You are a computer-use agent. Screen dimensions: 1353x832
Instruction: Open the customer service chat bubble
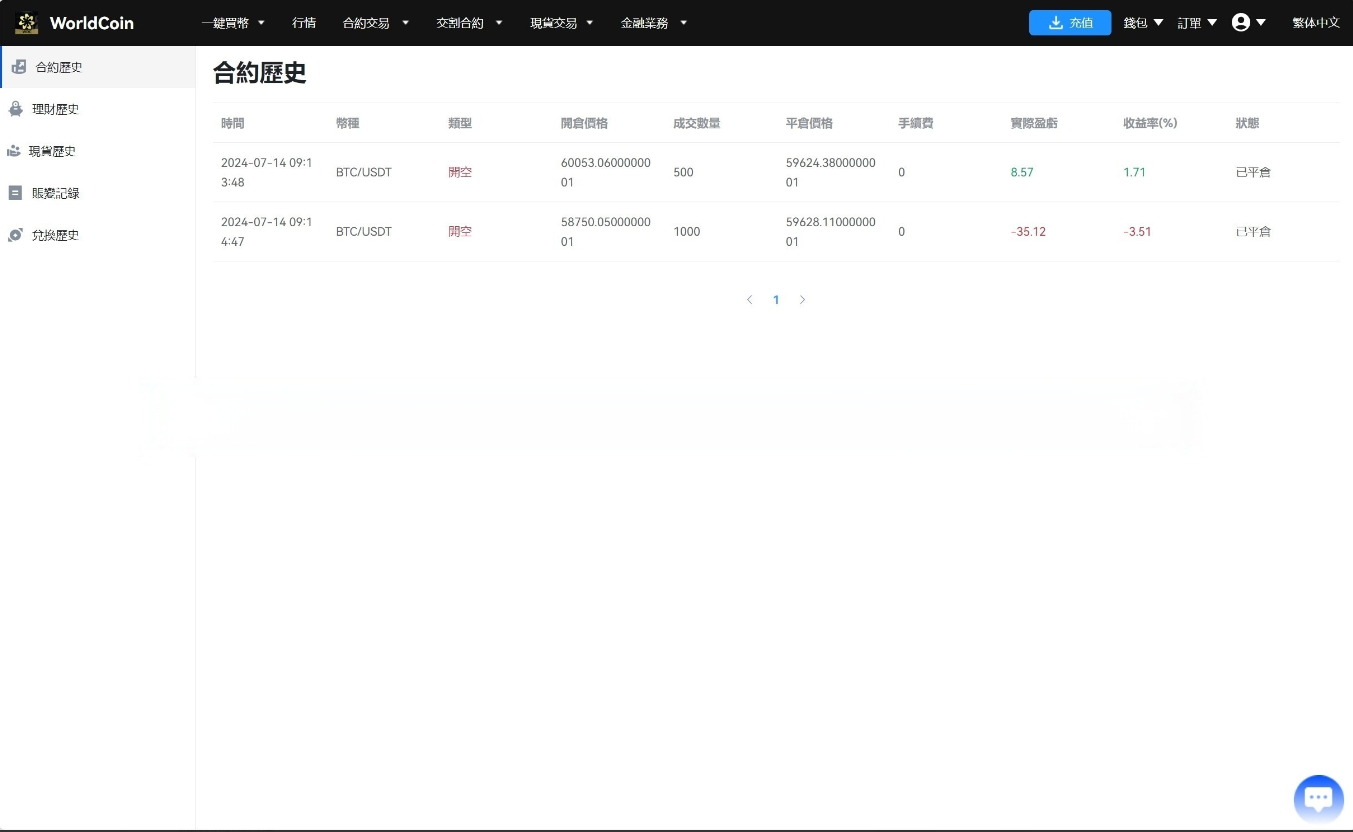(1318, 797)
